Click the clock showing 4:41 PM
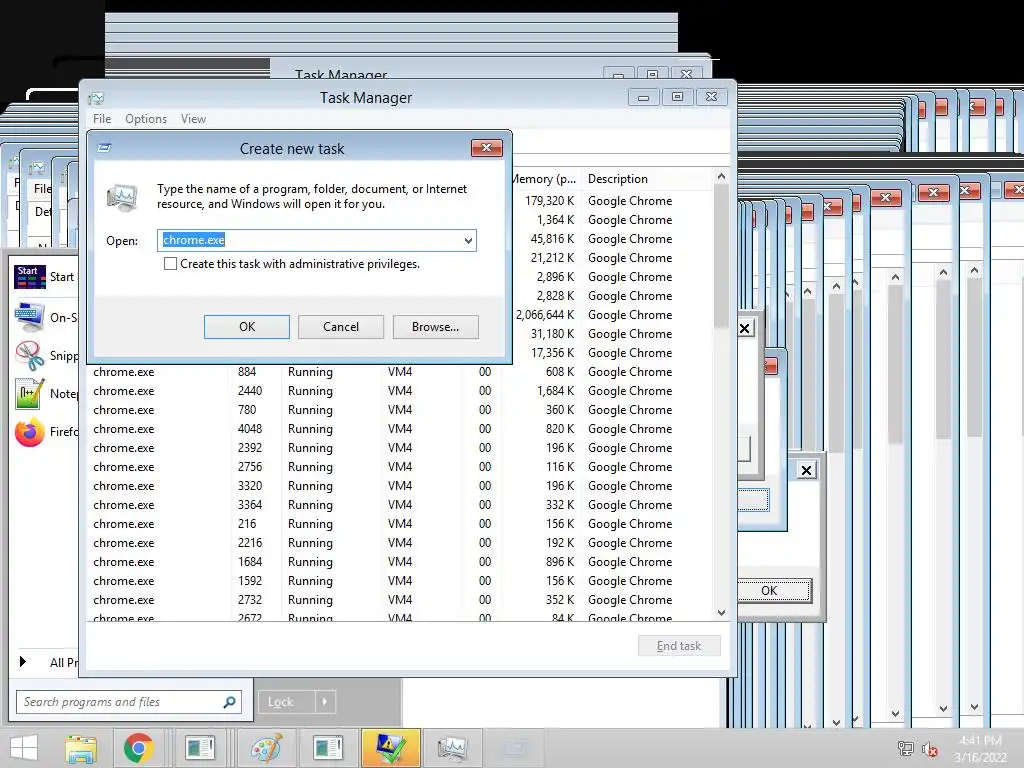Screen dimensions: 1024x768 (x=980, y=741)
